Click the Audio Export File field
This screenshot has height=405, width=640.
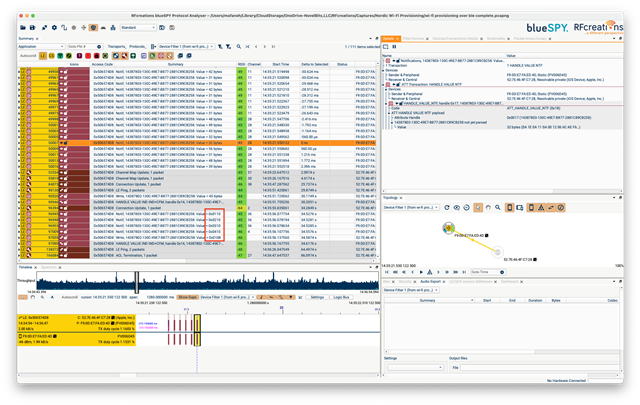[x=539, y=367]
